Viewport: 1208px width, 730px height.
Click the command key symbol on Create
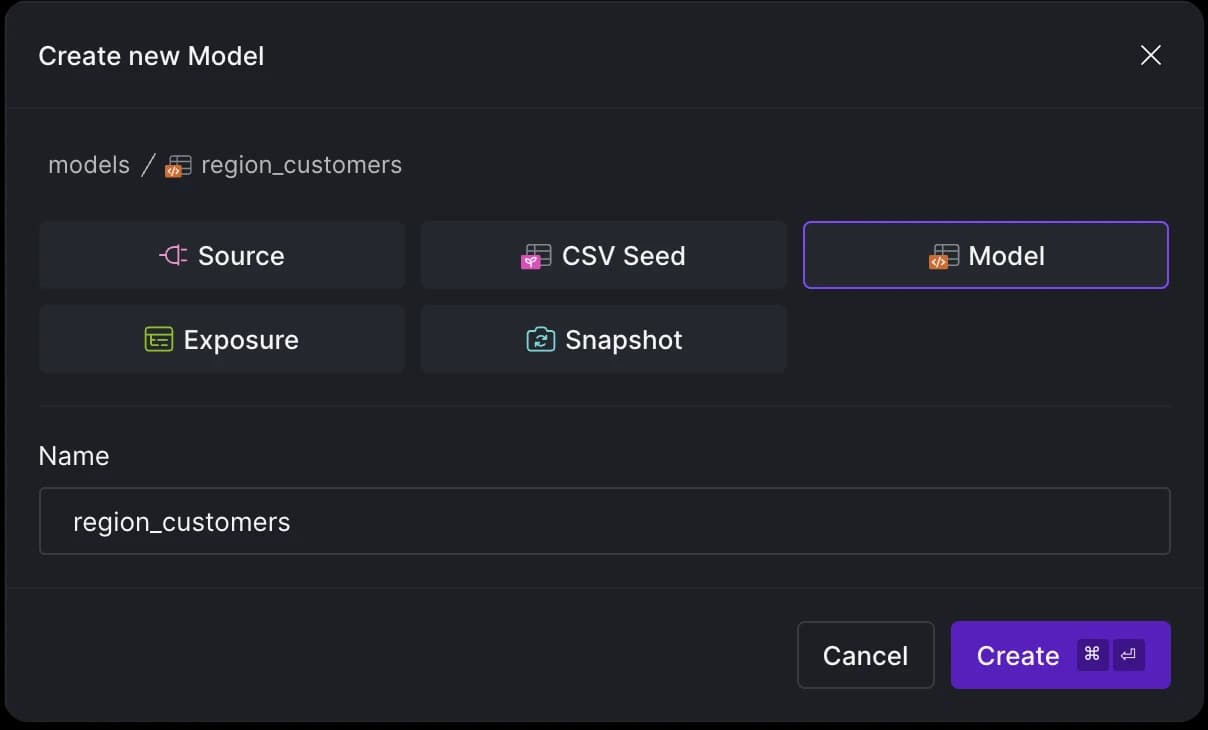pos(1092,655)
